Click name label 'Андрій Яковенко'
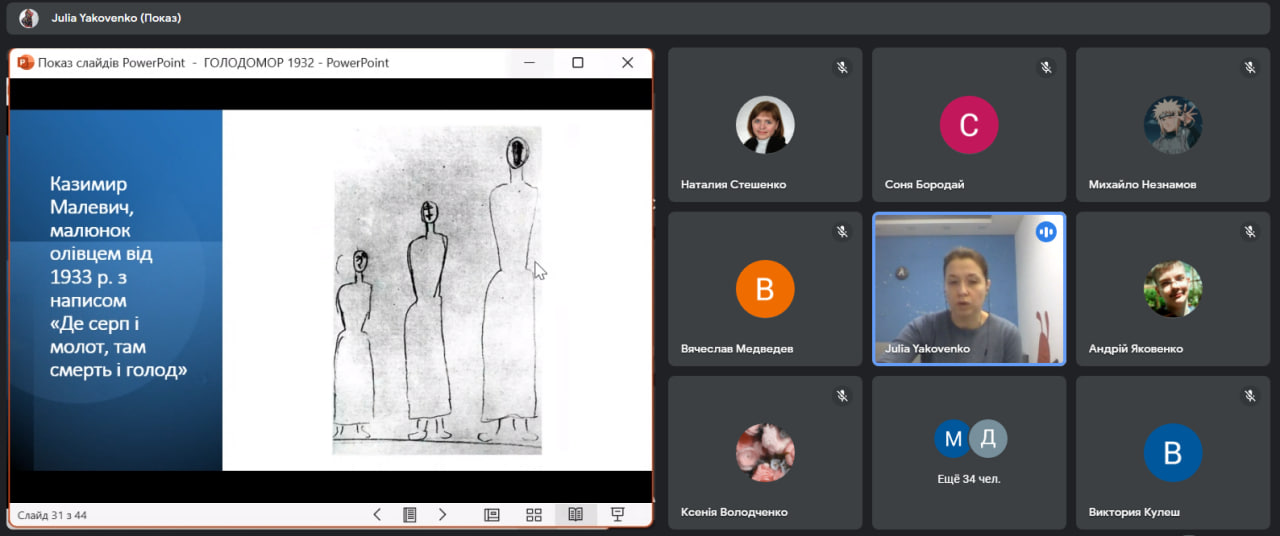 [x=1135, y=349]
